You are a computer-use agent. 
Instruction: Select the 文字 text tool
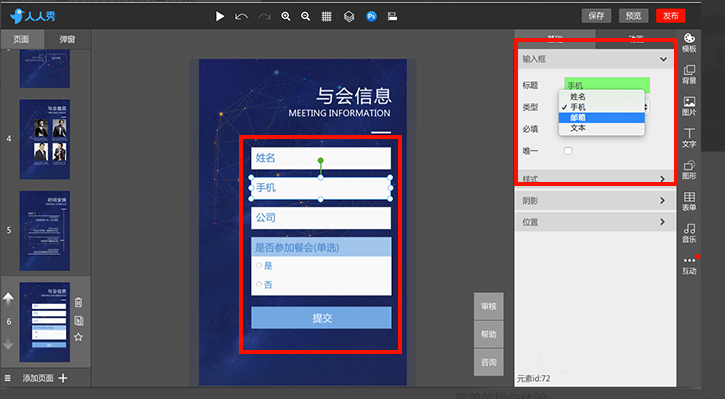tap(689, 138)
